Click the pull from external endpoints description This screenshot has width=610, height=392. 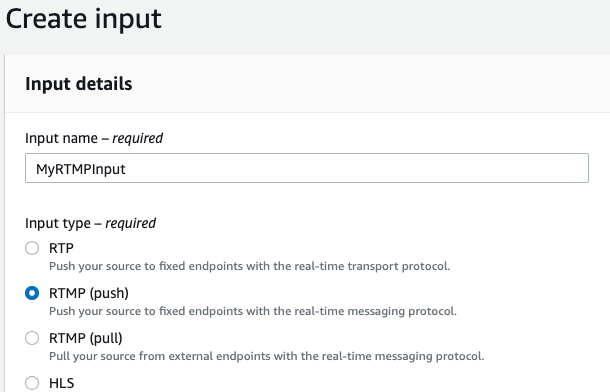pos(266,356)
